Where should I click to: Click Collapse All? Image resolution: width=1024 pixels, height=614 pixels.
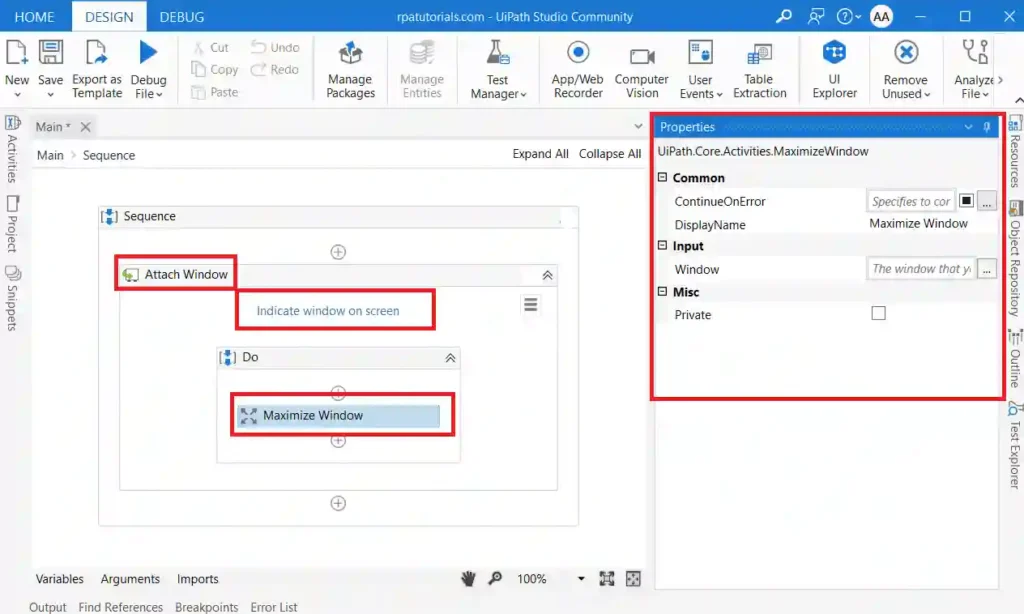coord(610,154)
